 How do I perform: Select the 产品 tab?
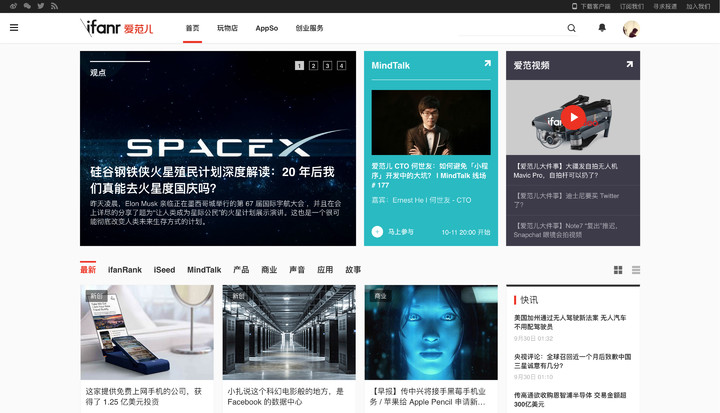tap(241, 270)
